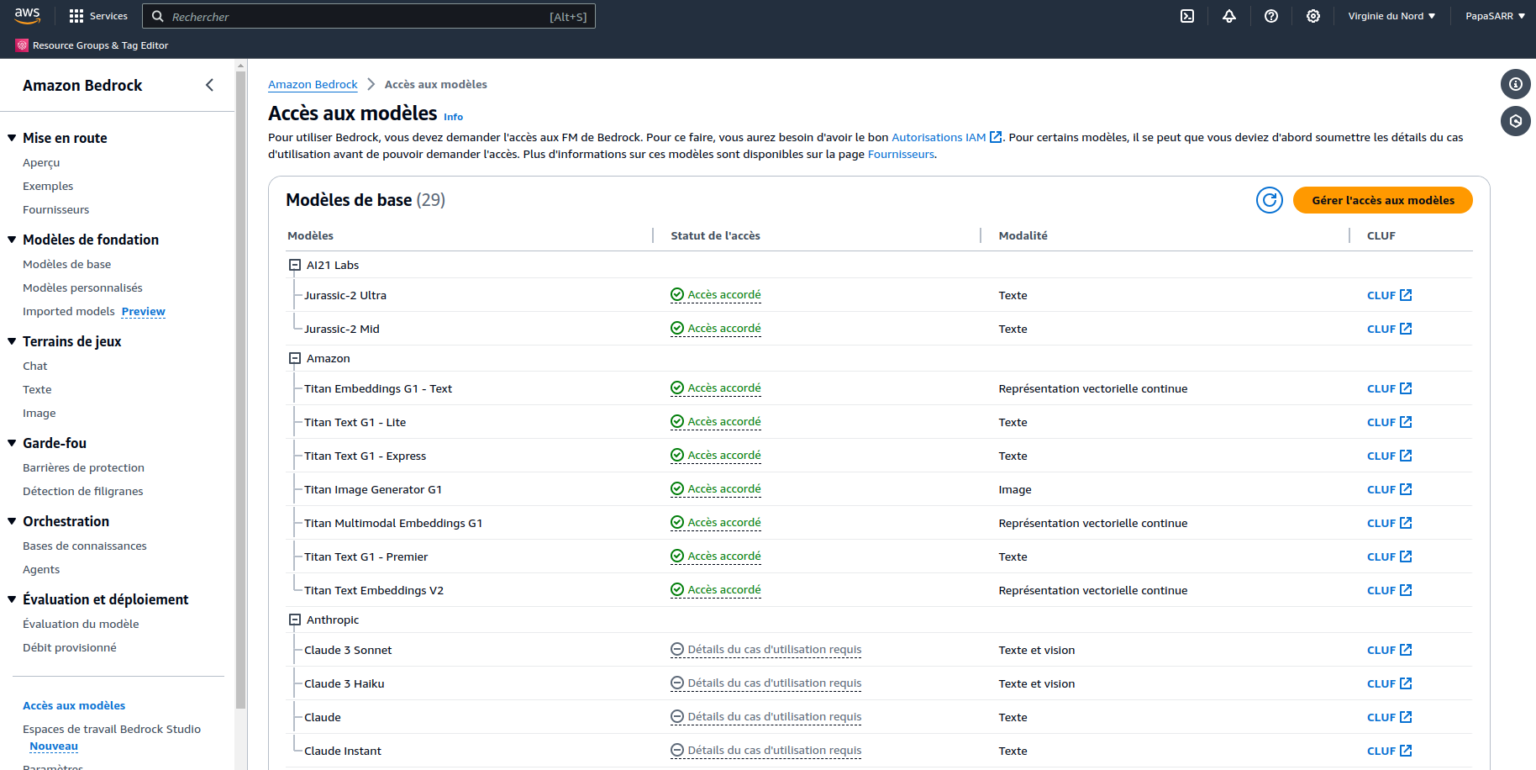This screenshot has width=1536, height=770.
Task: Click Gérer l'accès aux modèles button
Action: point(1382,200)
